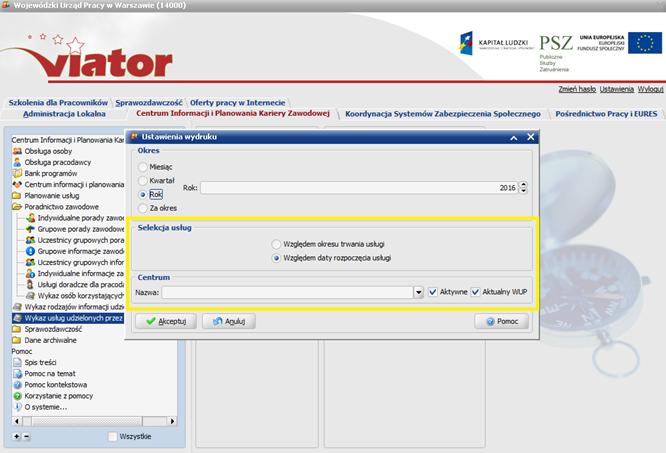
Task: Open the Oferty pracy w Internecie tab
Action: pyautogui.click(x=237, y=102)
